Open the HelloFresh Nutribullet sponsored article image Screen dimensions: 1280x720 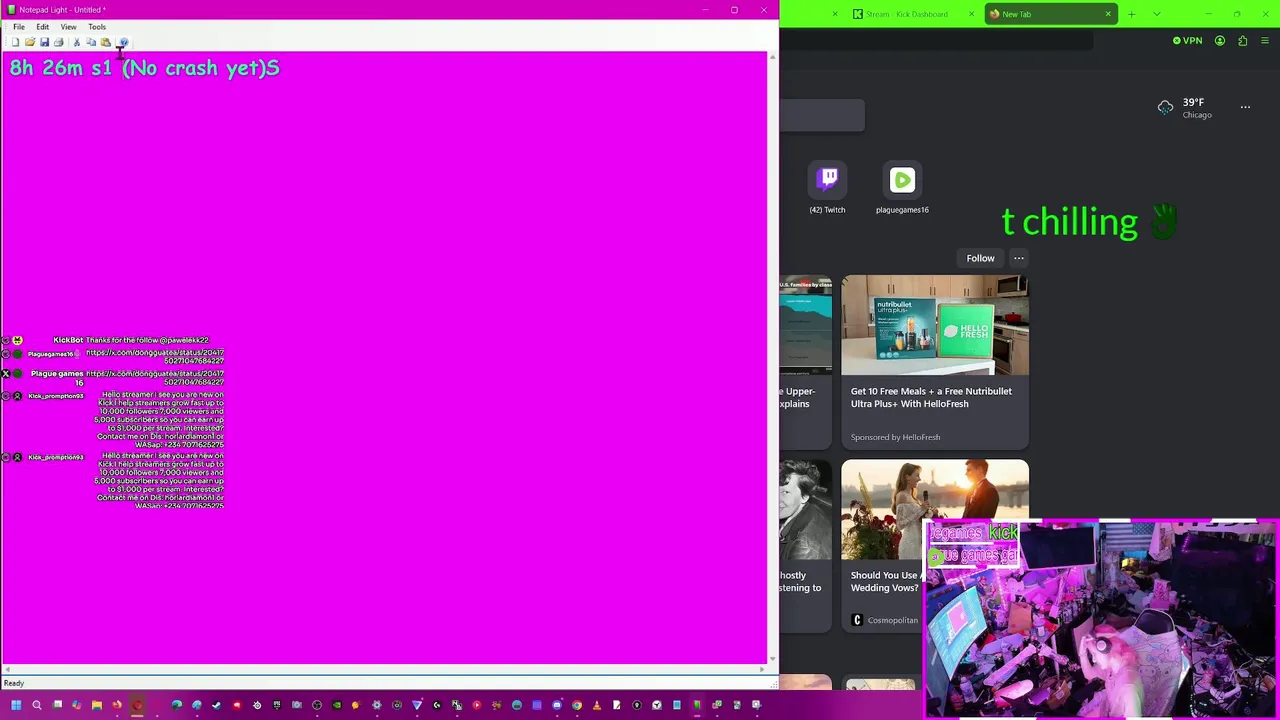click(935, 325)
